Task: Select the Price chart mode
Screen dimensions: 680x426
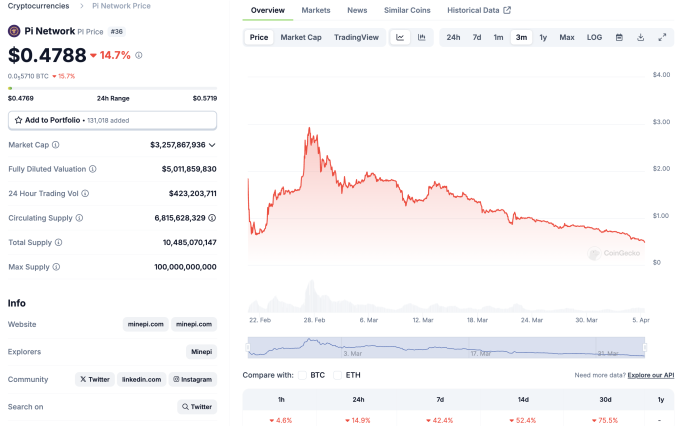Action: 259,37
